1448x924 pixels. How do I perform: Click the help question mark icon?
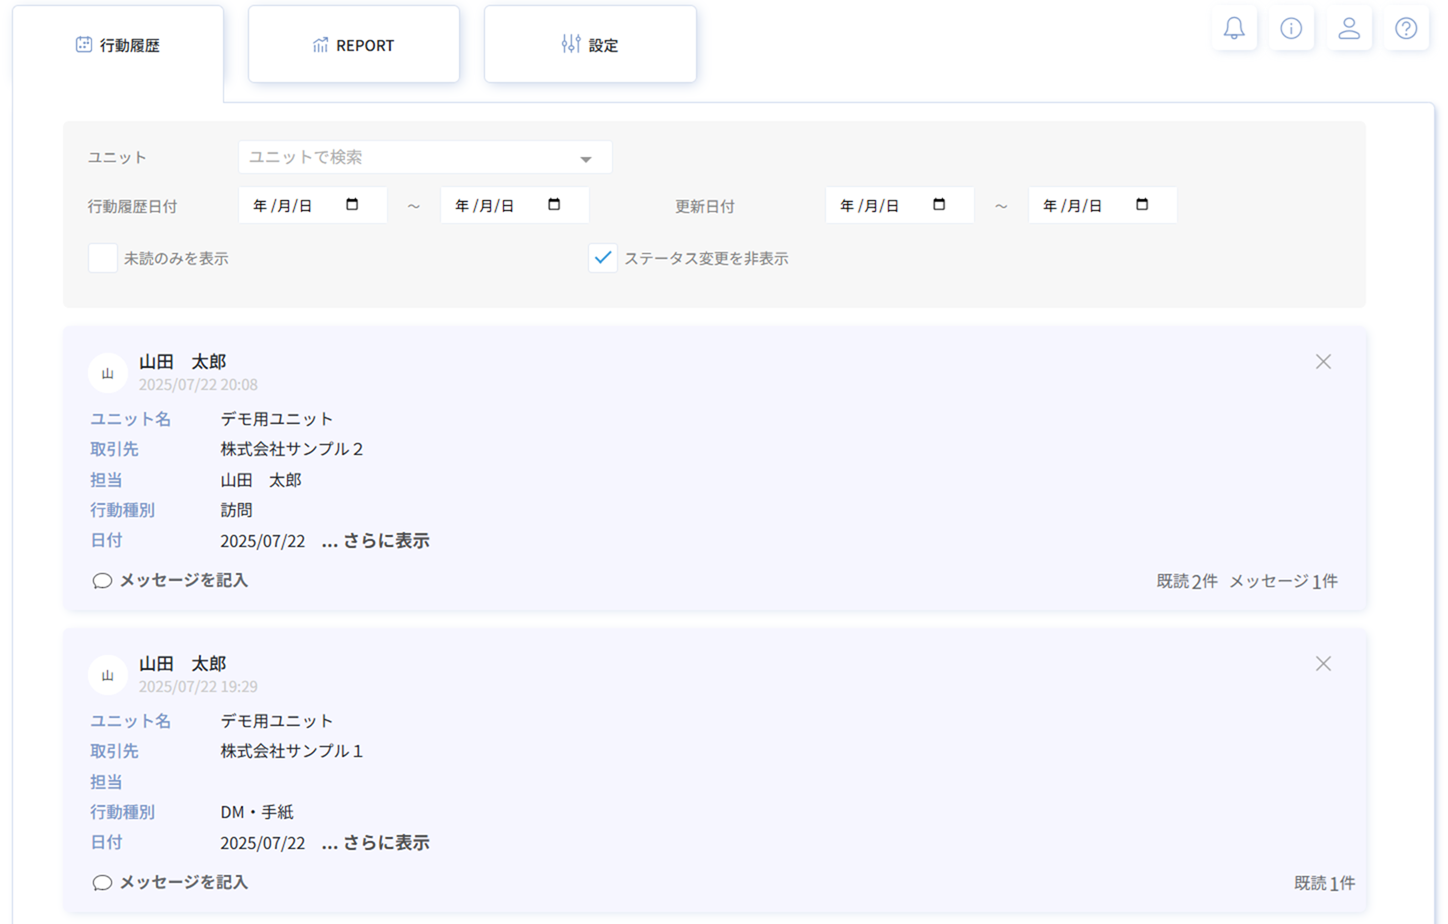[1406, 29]
